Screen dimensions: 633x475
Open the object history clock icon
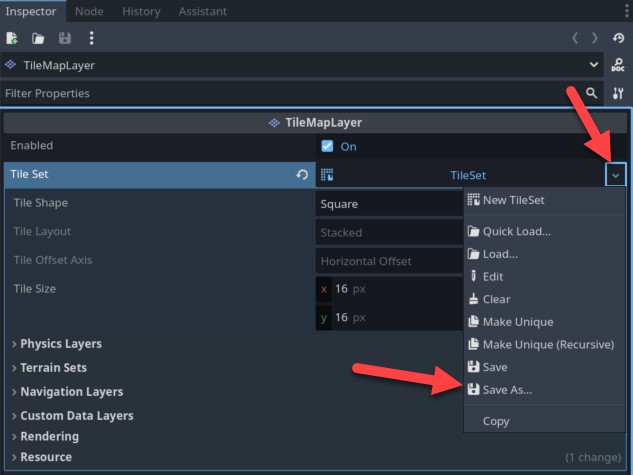click(618, 38)
